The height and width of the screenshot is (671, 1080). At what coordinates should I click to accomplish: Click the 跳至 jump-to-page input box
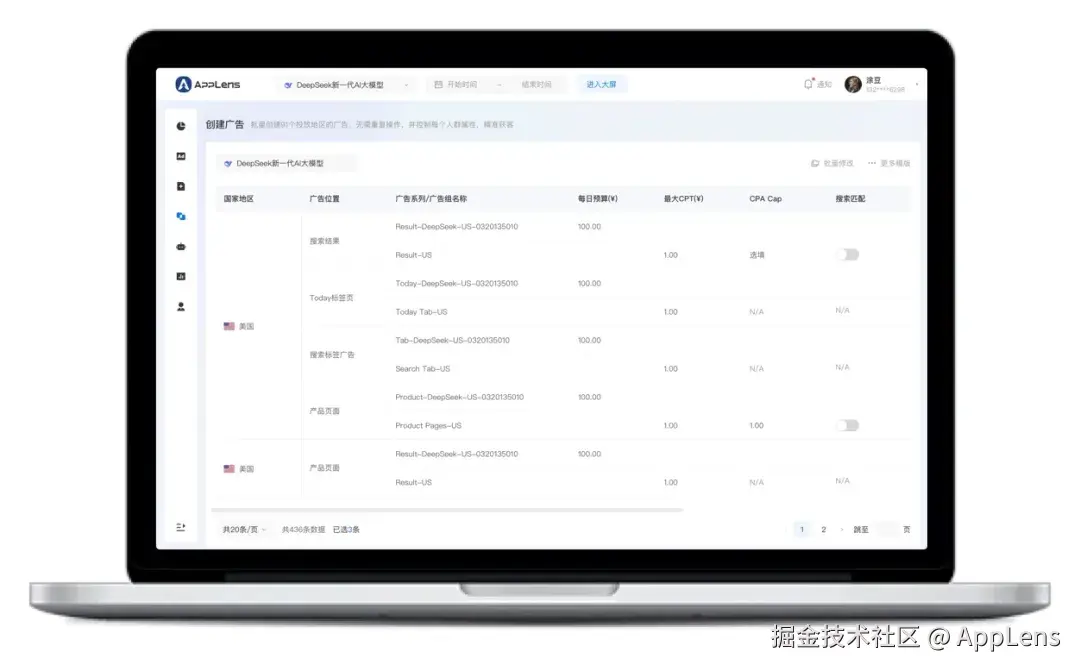pyautogui.click(x=886, y=529)
